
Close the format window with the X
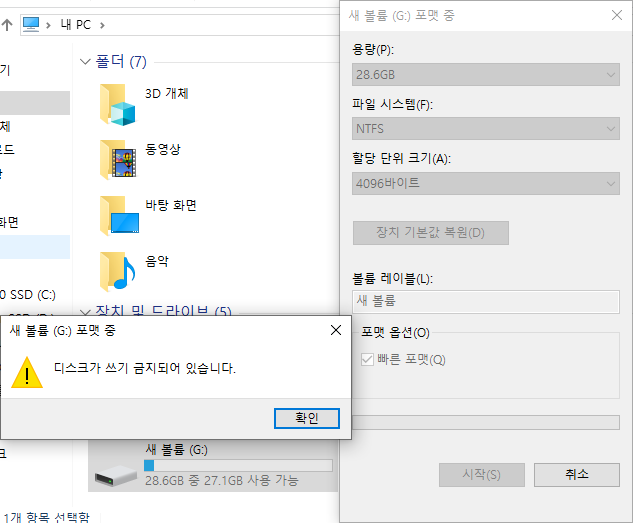tap(616, 15)
